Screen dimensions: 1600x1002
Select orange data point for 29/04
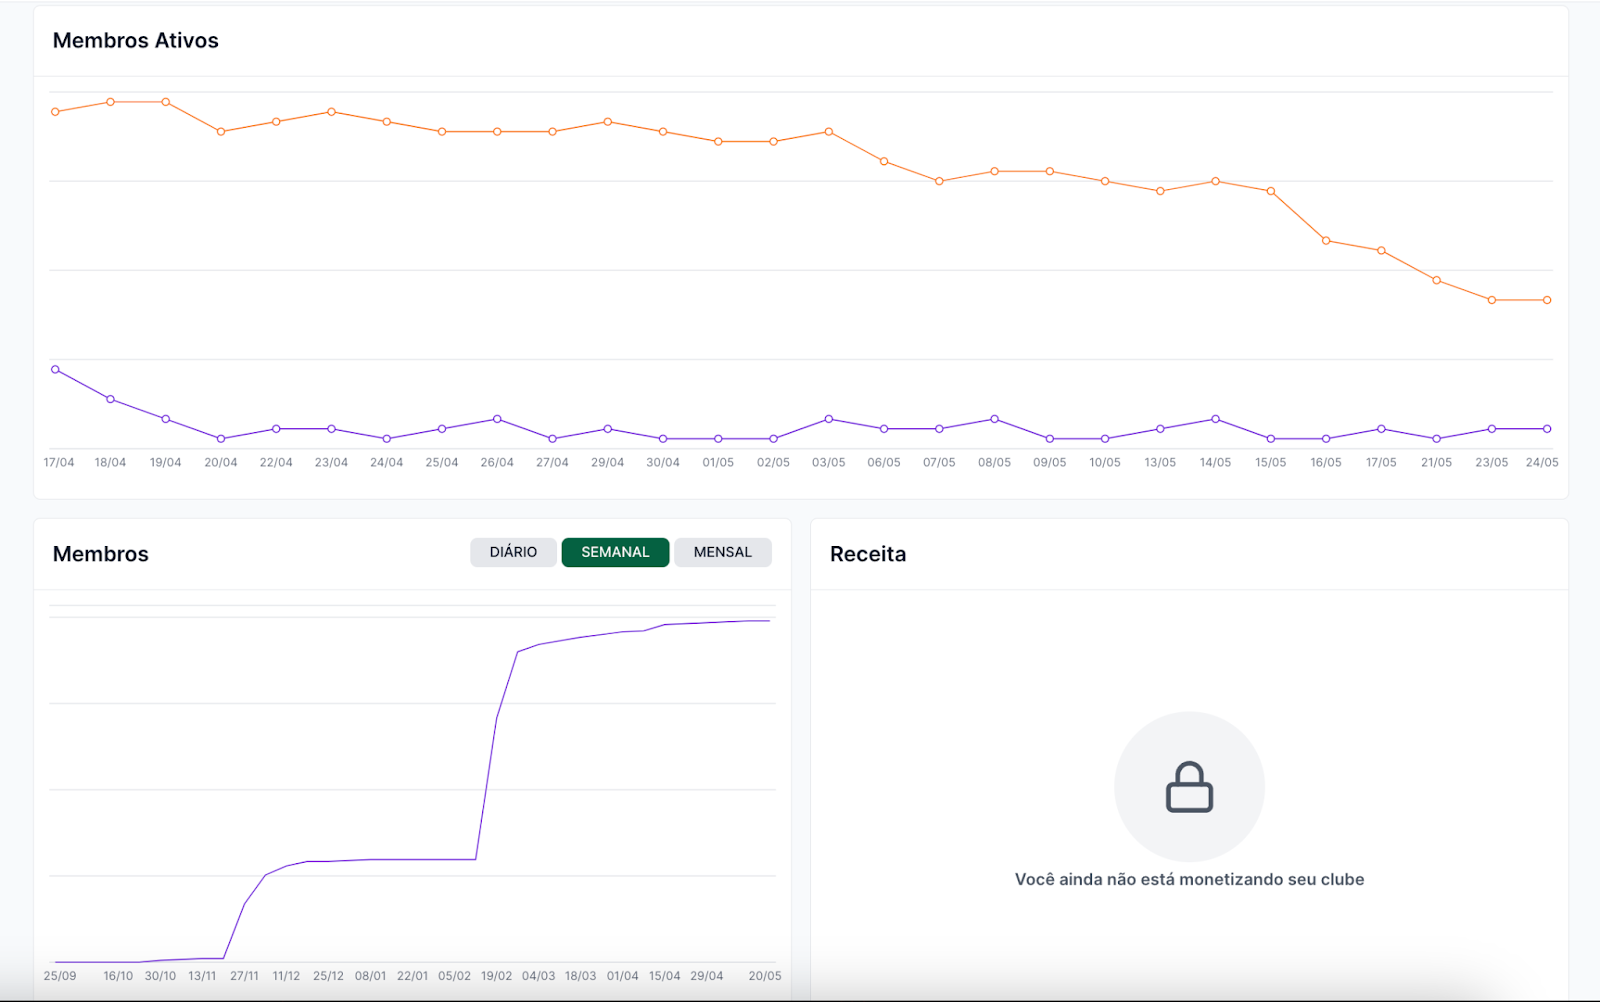608,122
